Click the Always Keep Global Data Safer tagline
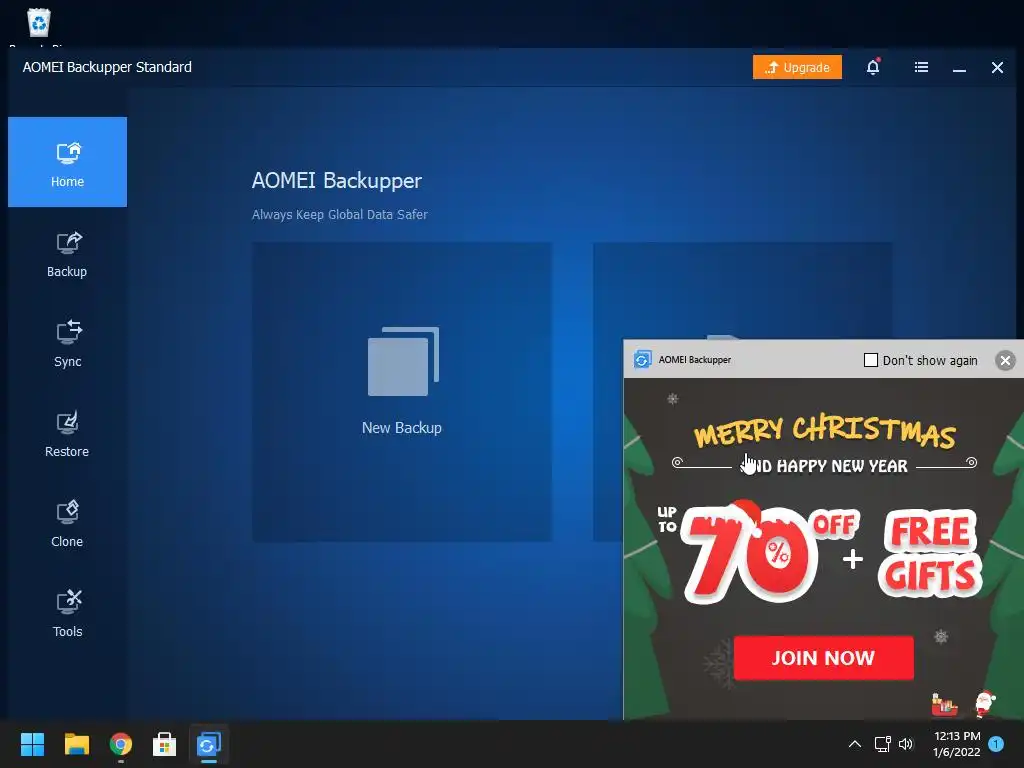The image size is (1024, 768). [x=340, y=214]
